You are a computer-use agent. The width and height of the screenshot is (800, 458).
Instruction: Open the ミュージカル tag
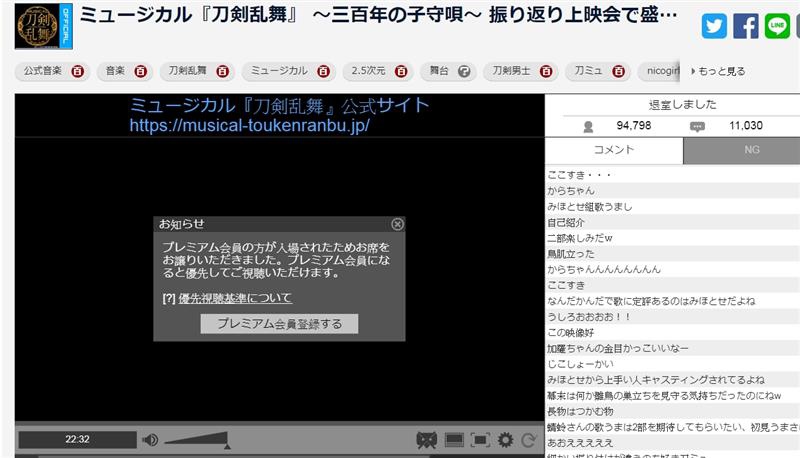pos(279,71)
